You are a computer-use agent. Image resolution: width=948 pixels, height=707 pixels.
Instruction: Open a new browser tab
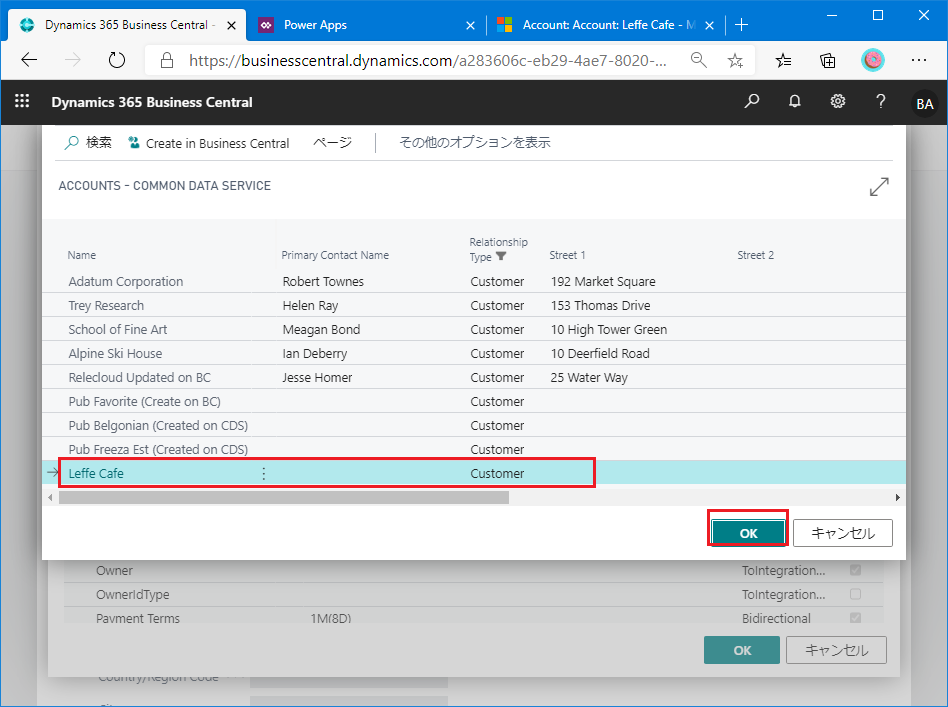(741, 25)
